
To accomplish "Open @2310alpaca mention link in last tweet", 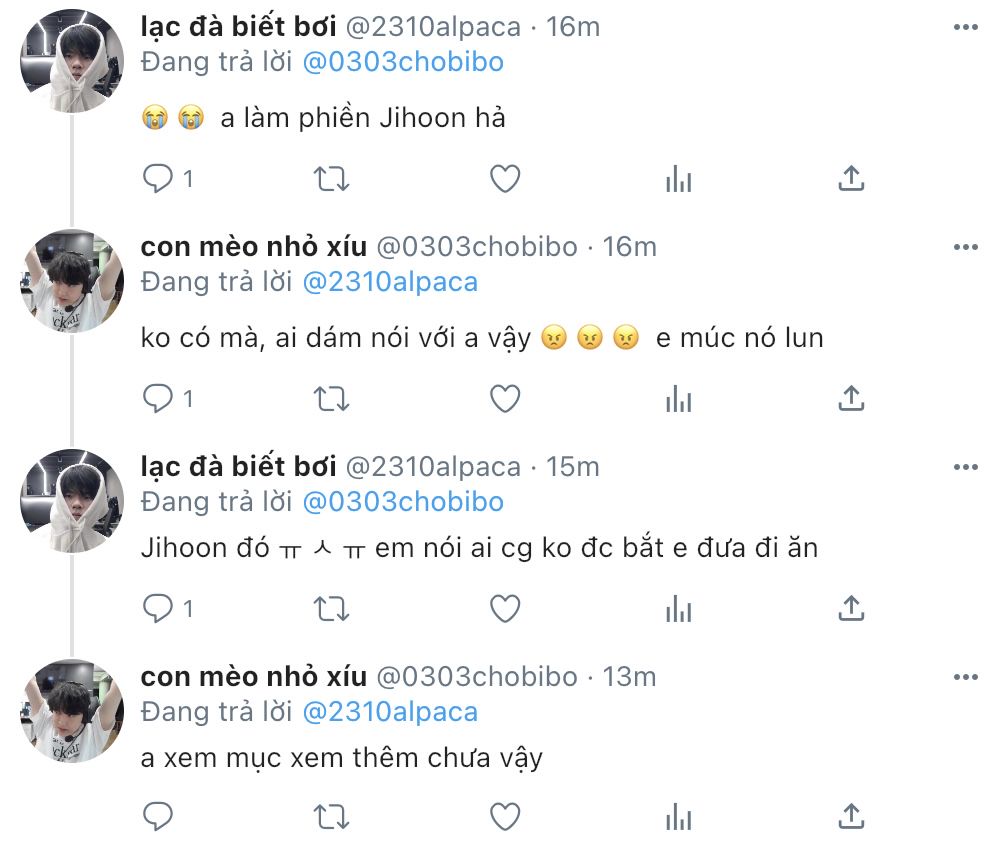I will [390, 712].
